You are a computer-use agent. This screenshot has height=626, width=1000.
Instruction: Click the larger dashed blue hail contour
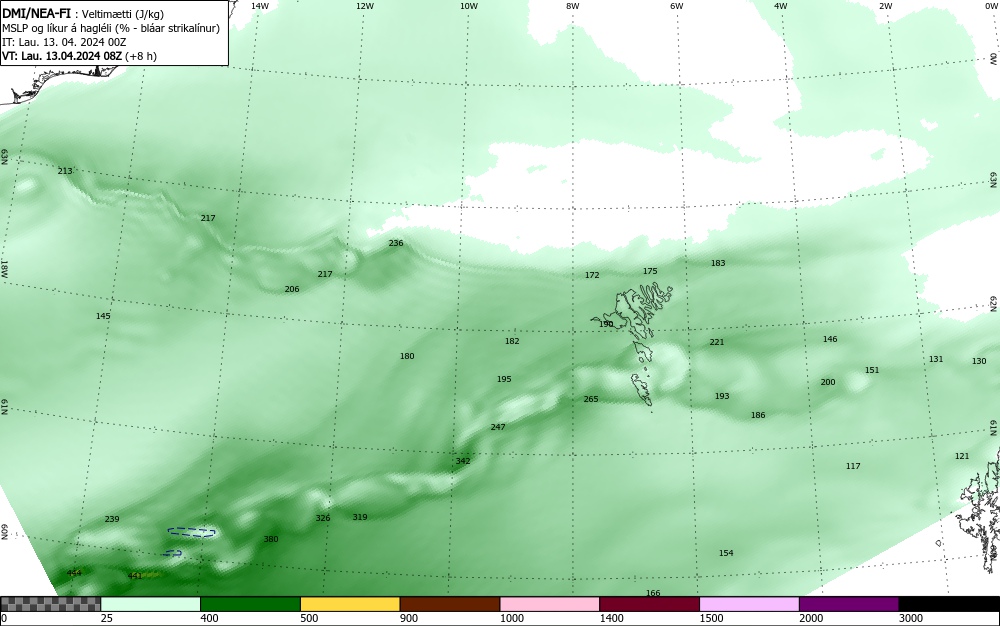[191, 532]
